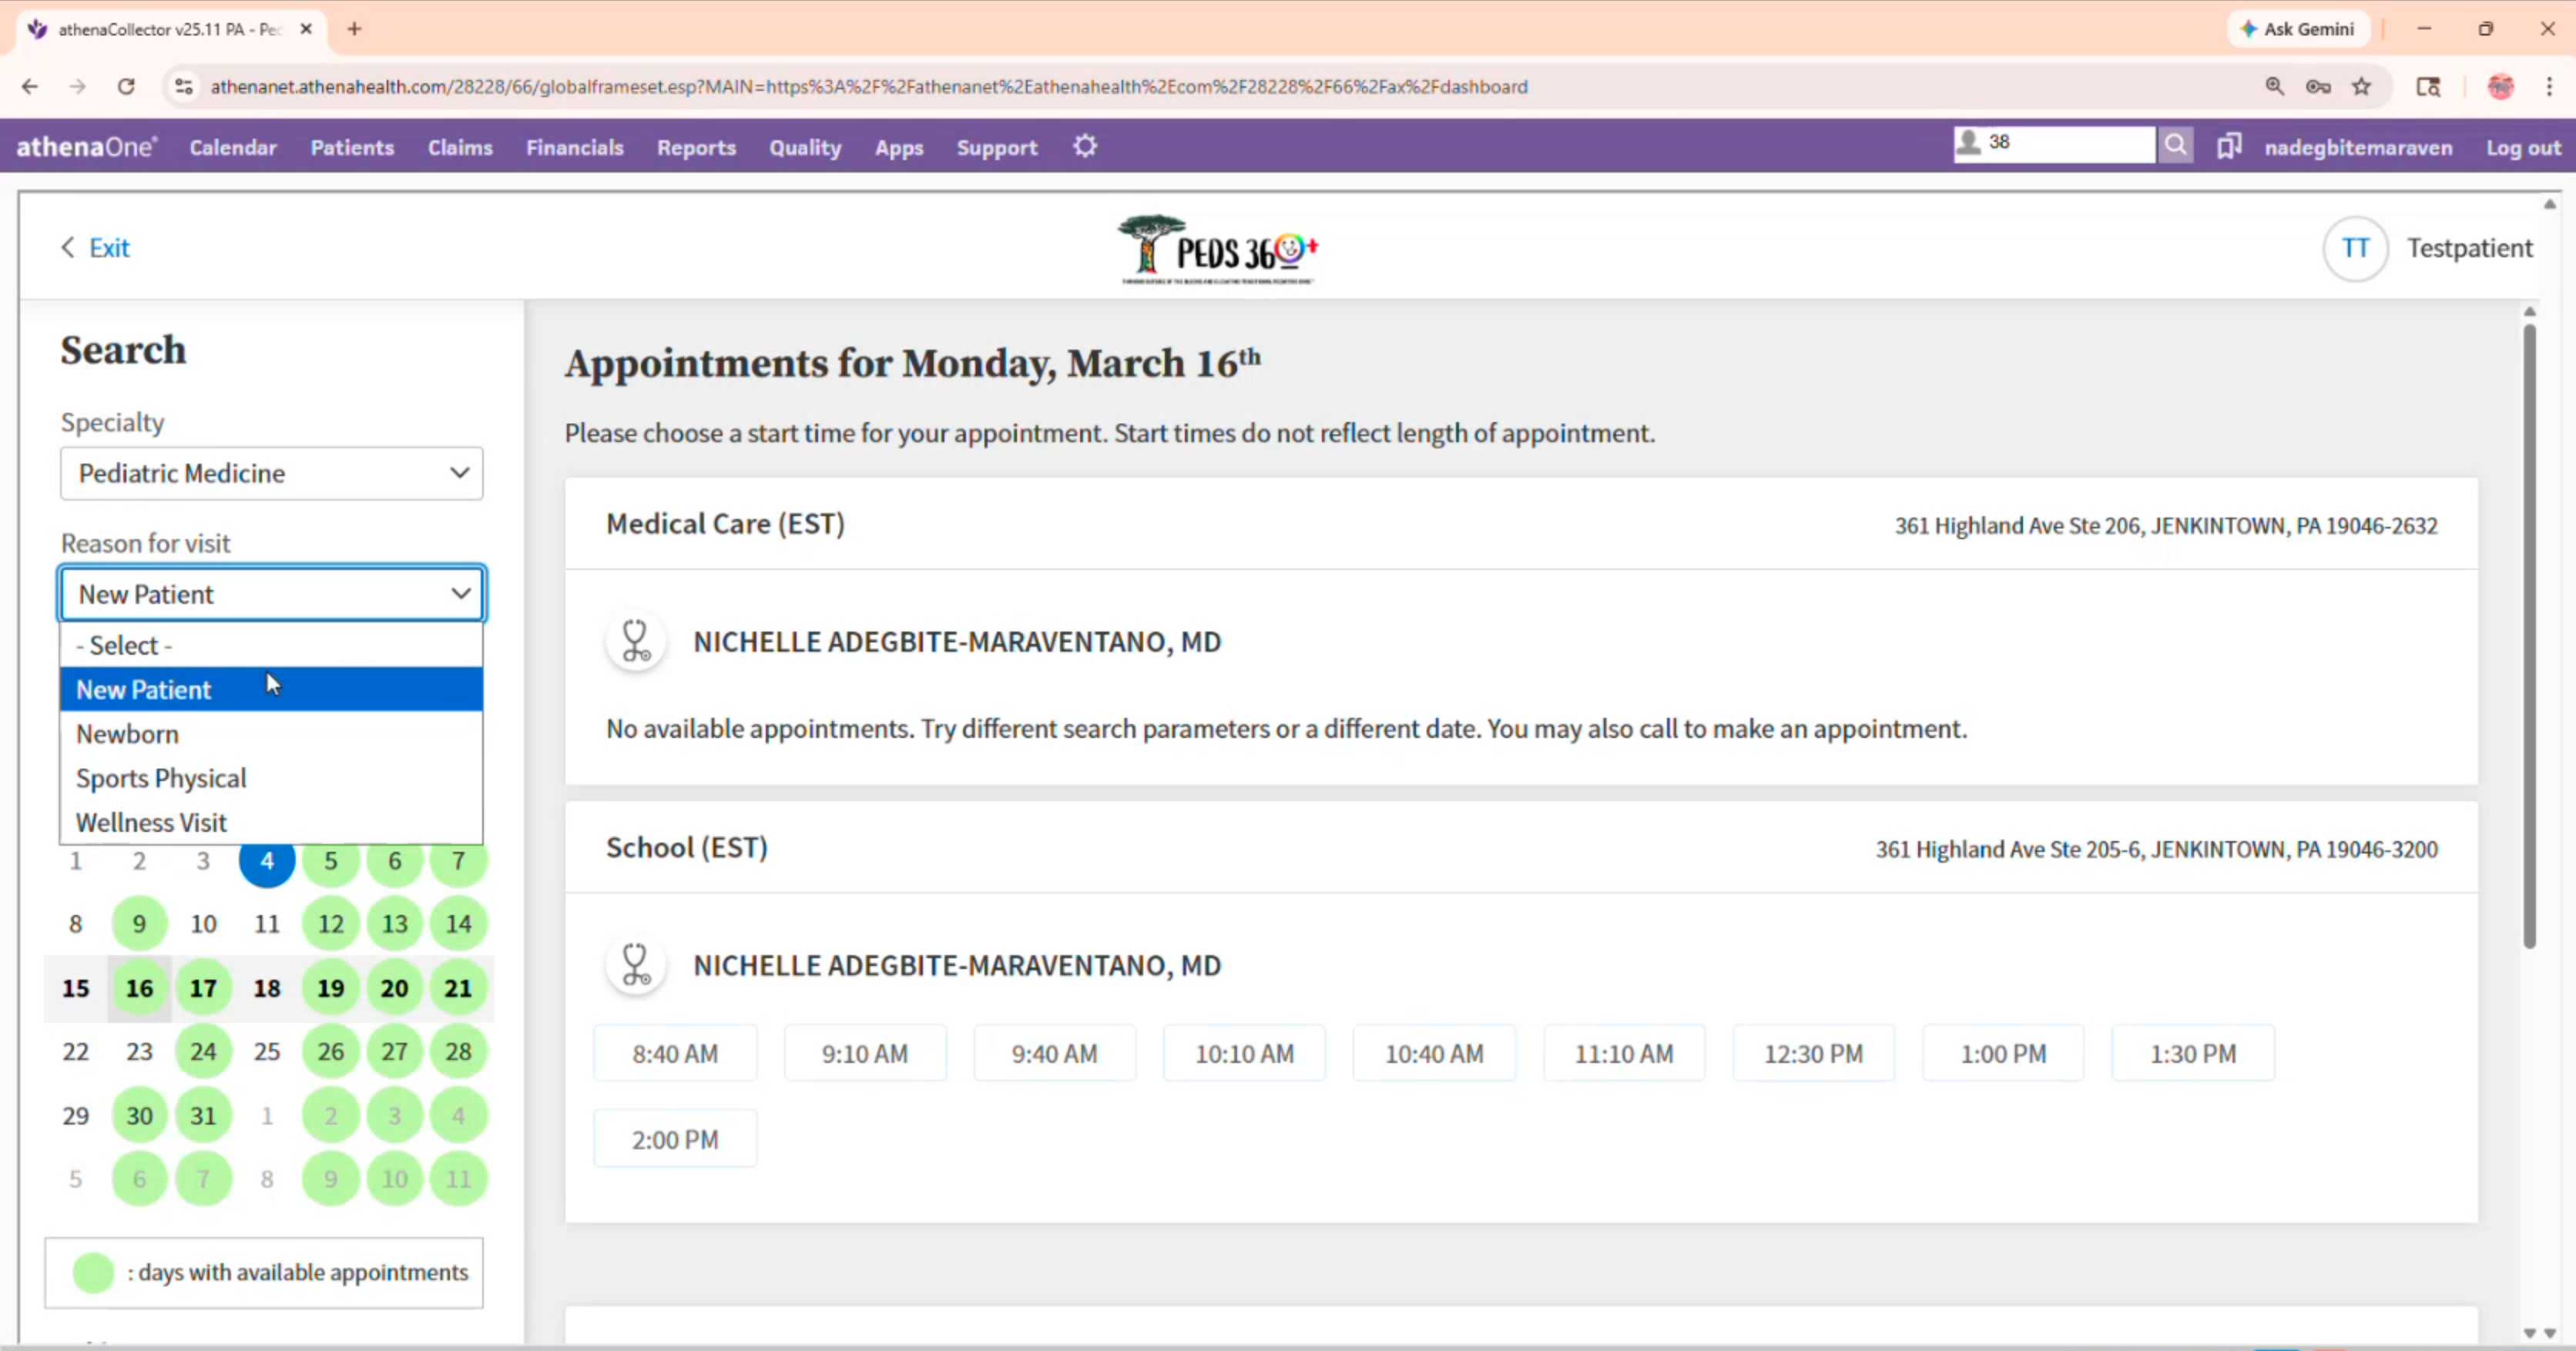Choose Wellness Visit in dropdown list
Viewport: 2576px width, 1351px height.
(x=152, y=822)
